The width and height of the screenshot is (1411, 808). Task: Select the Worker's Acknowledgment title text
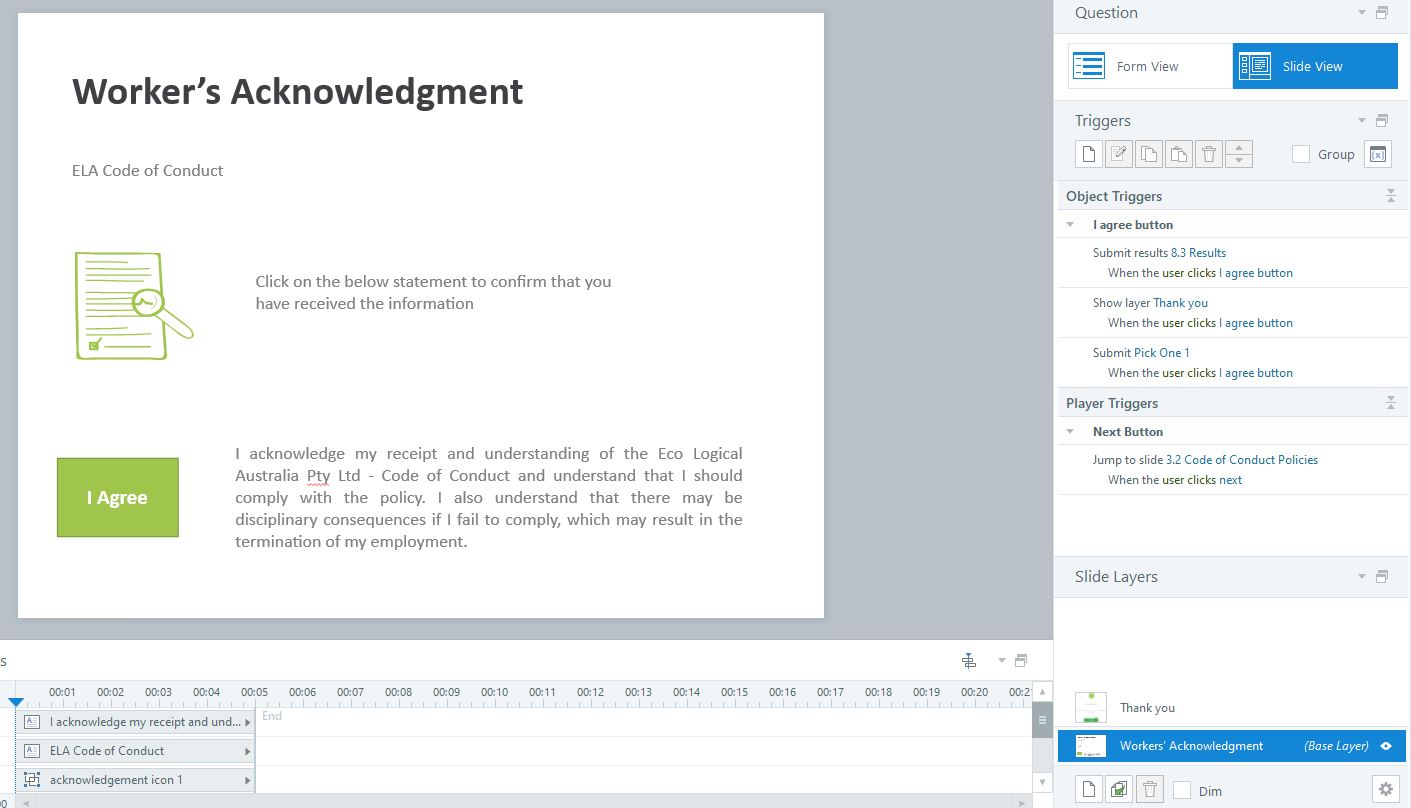pos(298,91)
